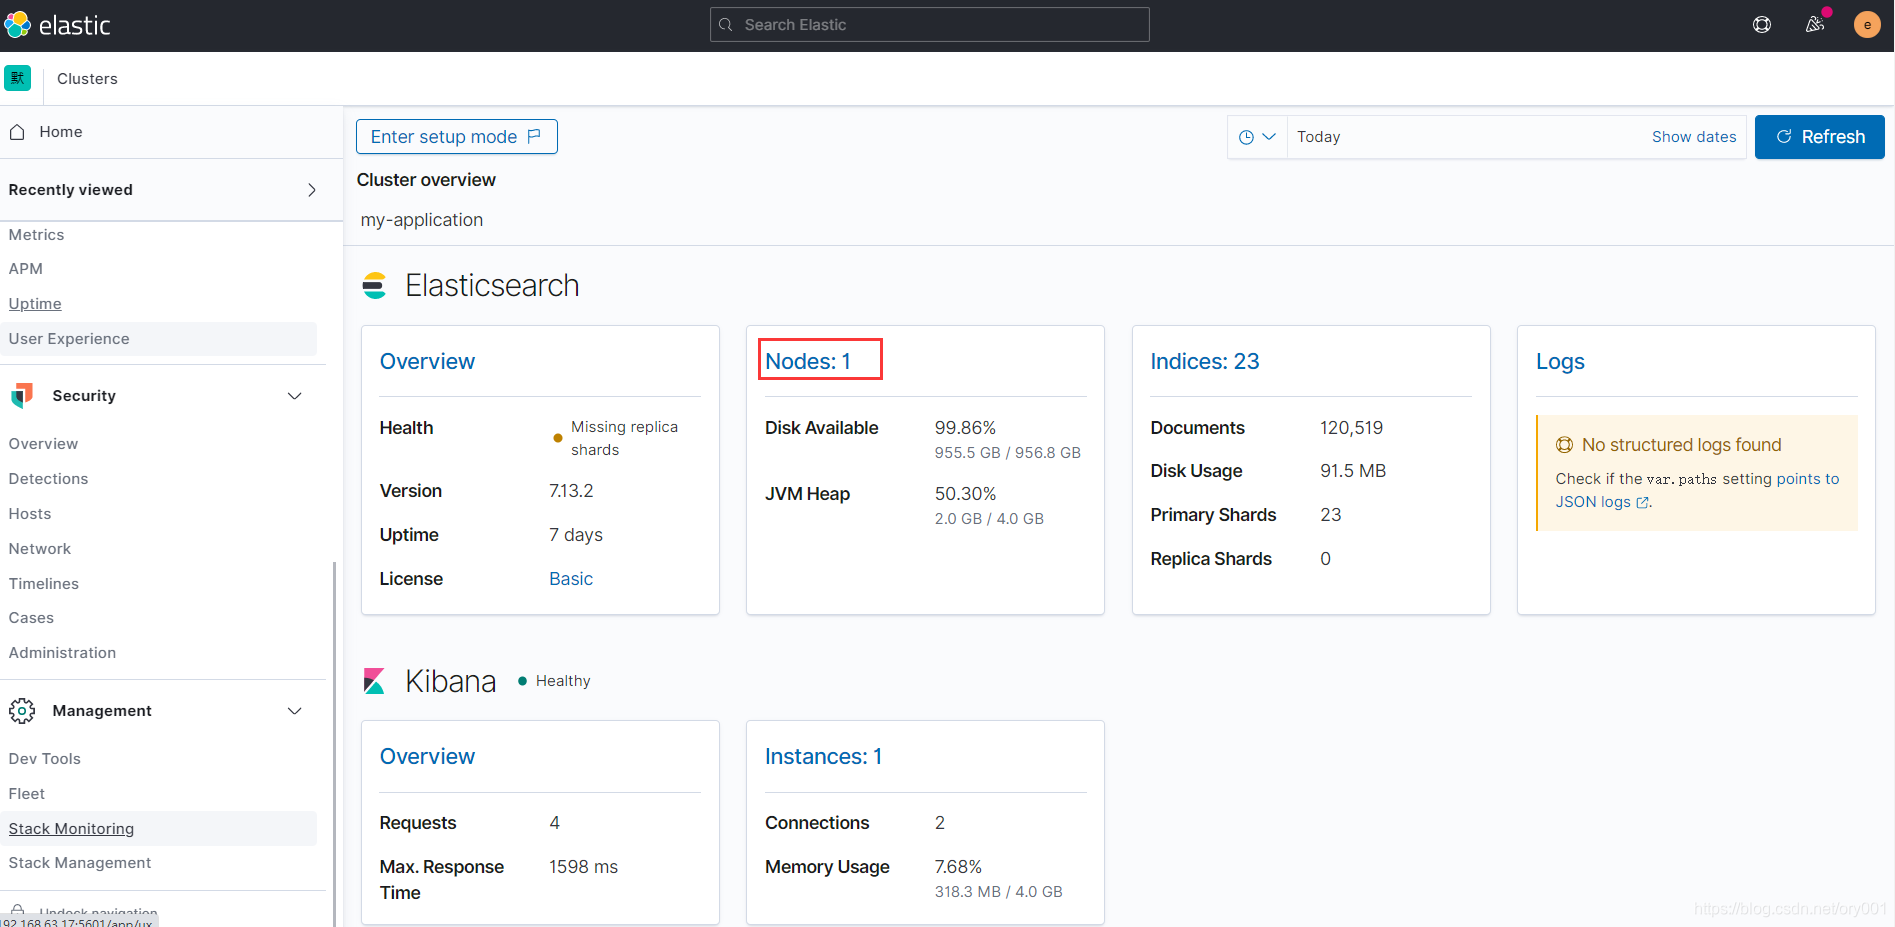Click the Missing replica shards health status
The height and width of the screenshot is (927, 1895).
click(x=615, y=438)
